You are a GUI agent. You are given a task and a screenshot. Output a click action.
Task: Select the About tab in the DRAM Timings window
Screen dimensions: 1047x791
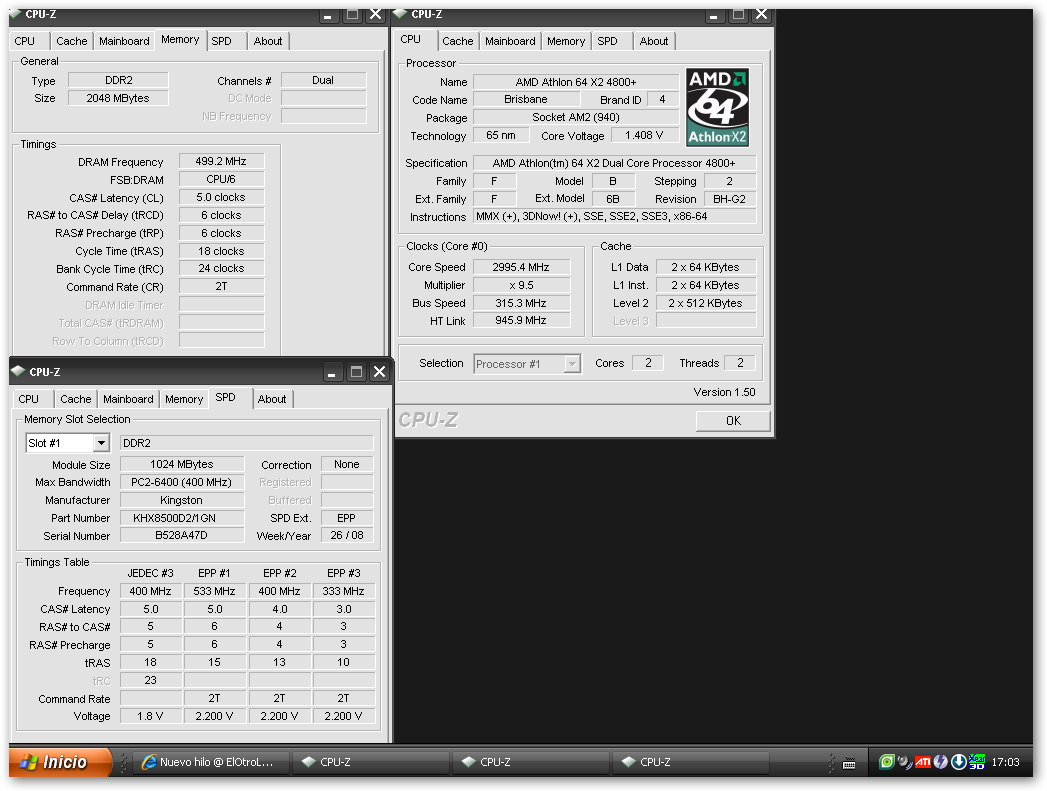268,41
